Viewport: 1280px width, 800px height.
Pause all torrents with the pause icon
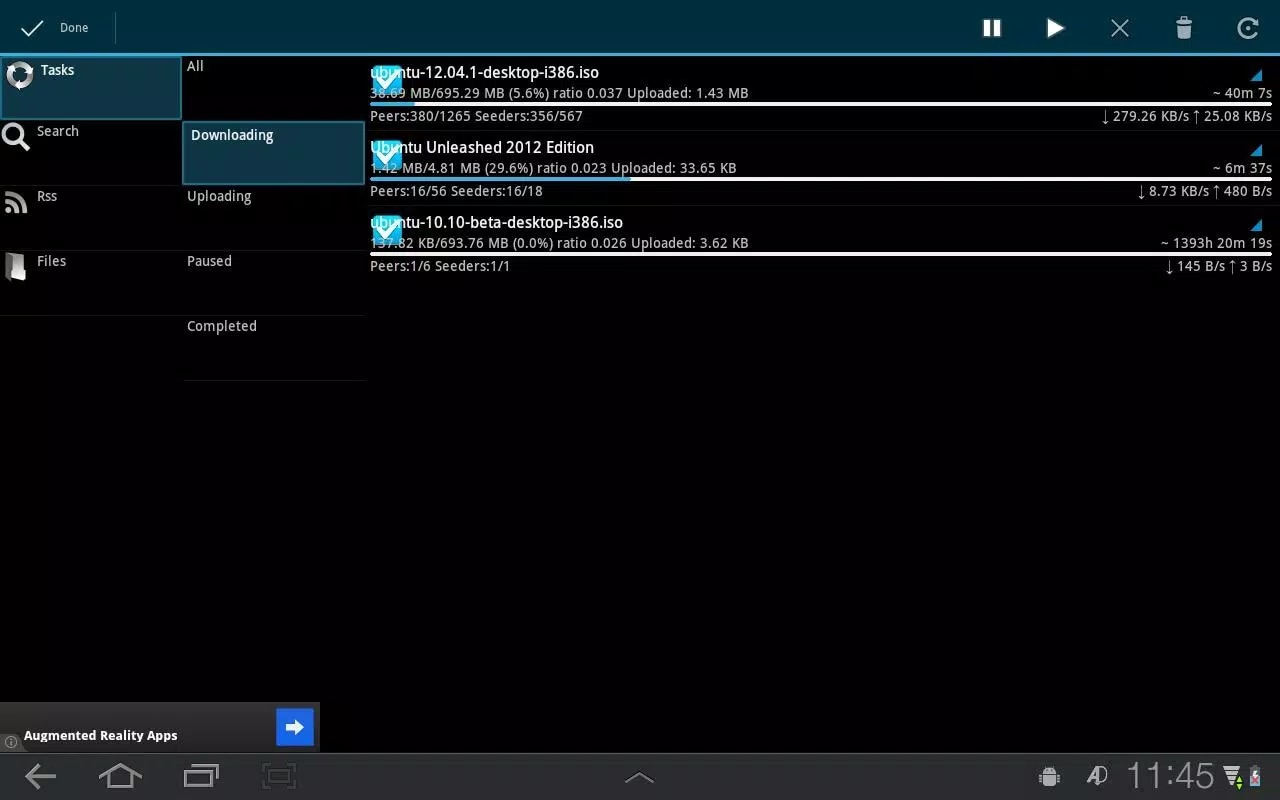click(991, 28)
